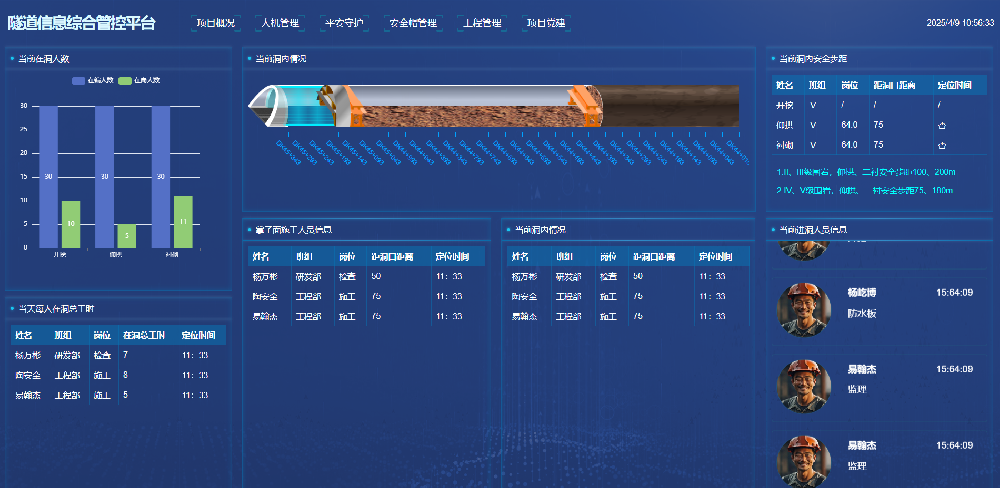1000x488 pixels.
Task: Click the 隧道信息综合管控平台 platform title
Action: (81, 22)
